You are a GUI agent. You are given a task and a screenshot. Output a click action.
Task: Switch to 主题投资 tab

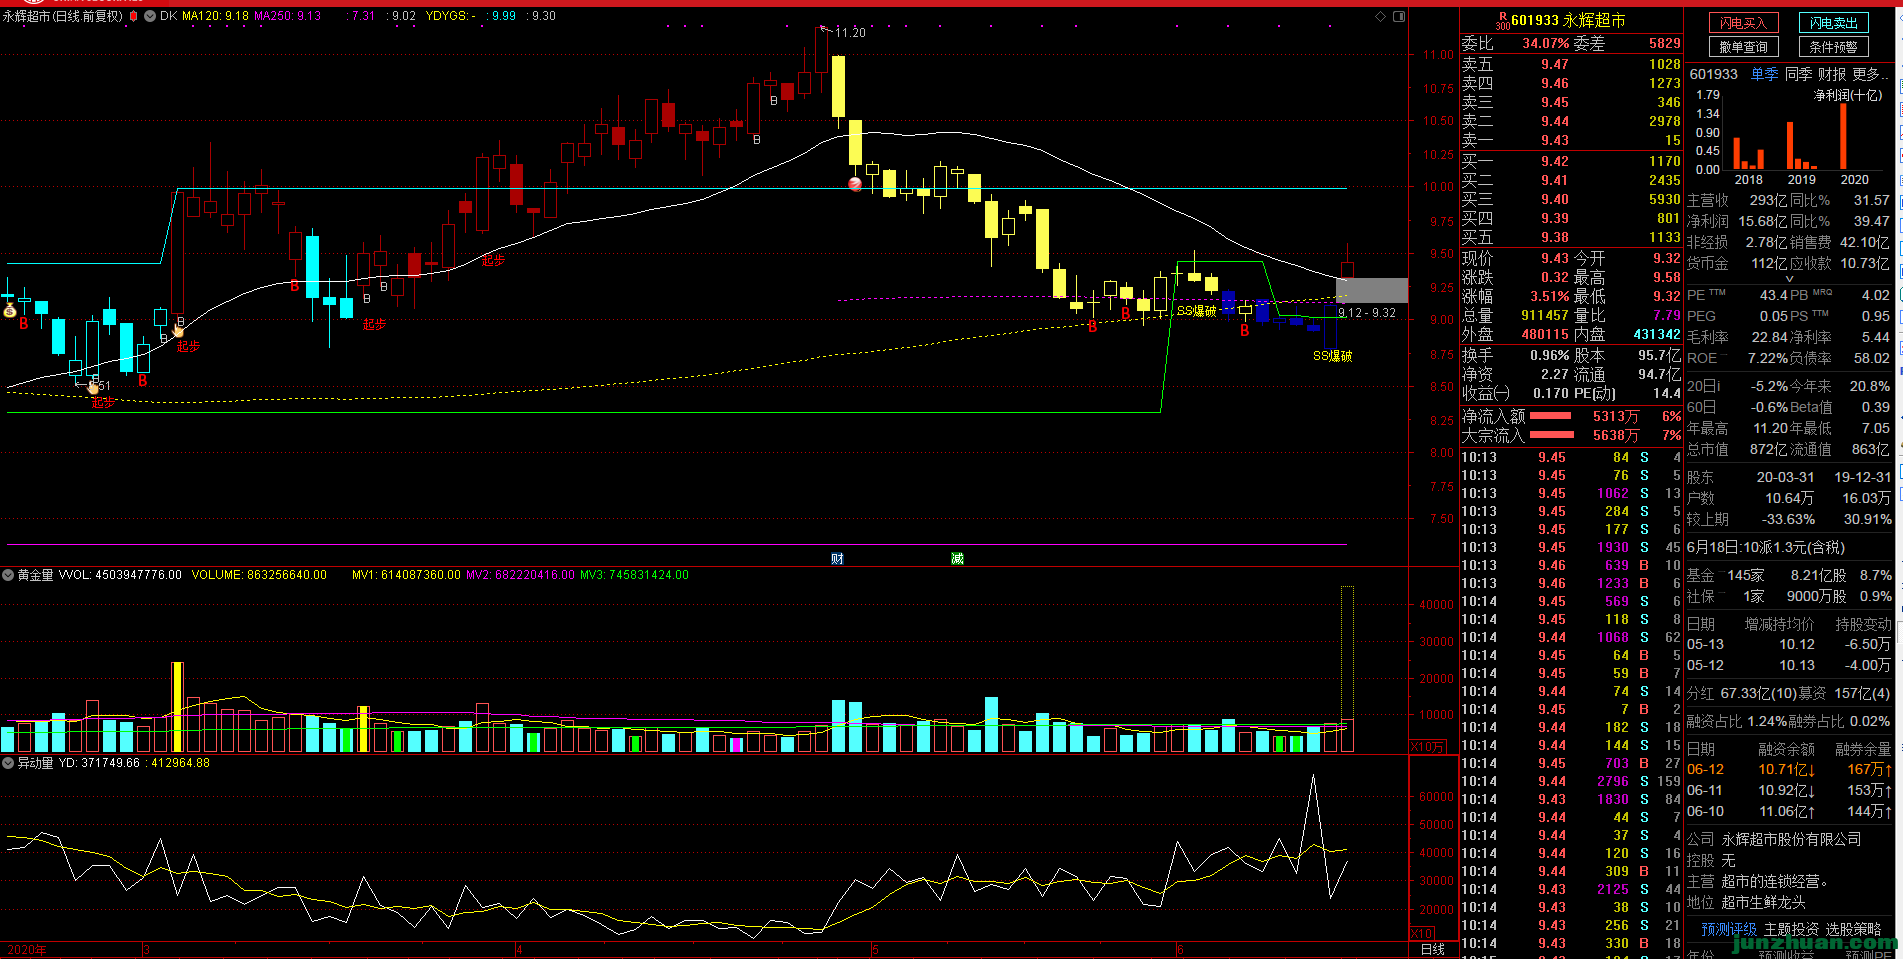click(1792, 929)
